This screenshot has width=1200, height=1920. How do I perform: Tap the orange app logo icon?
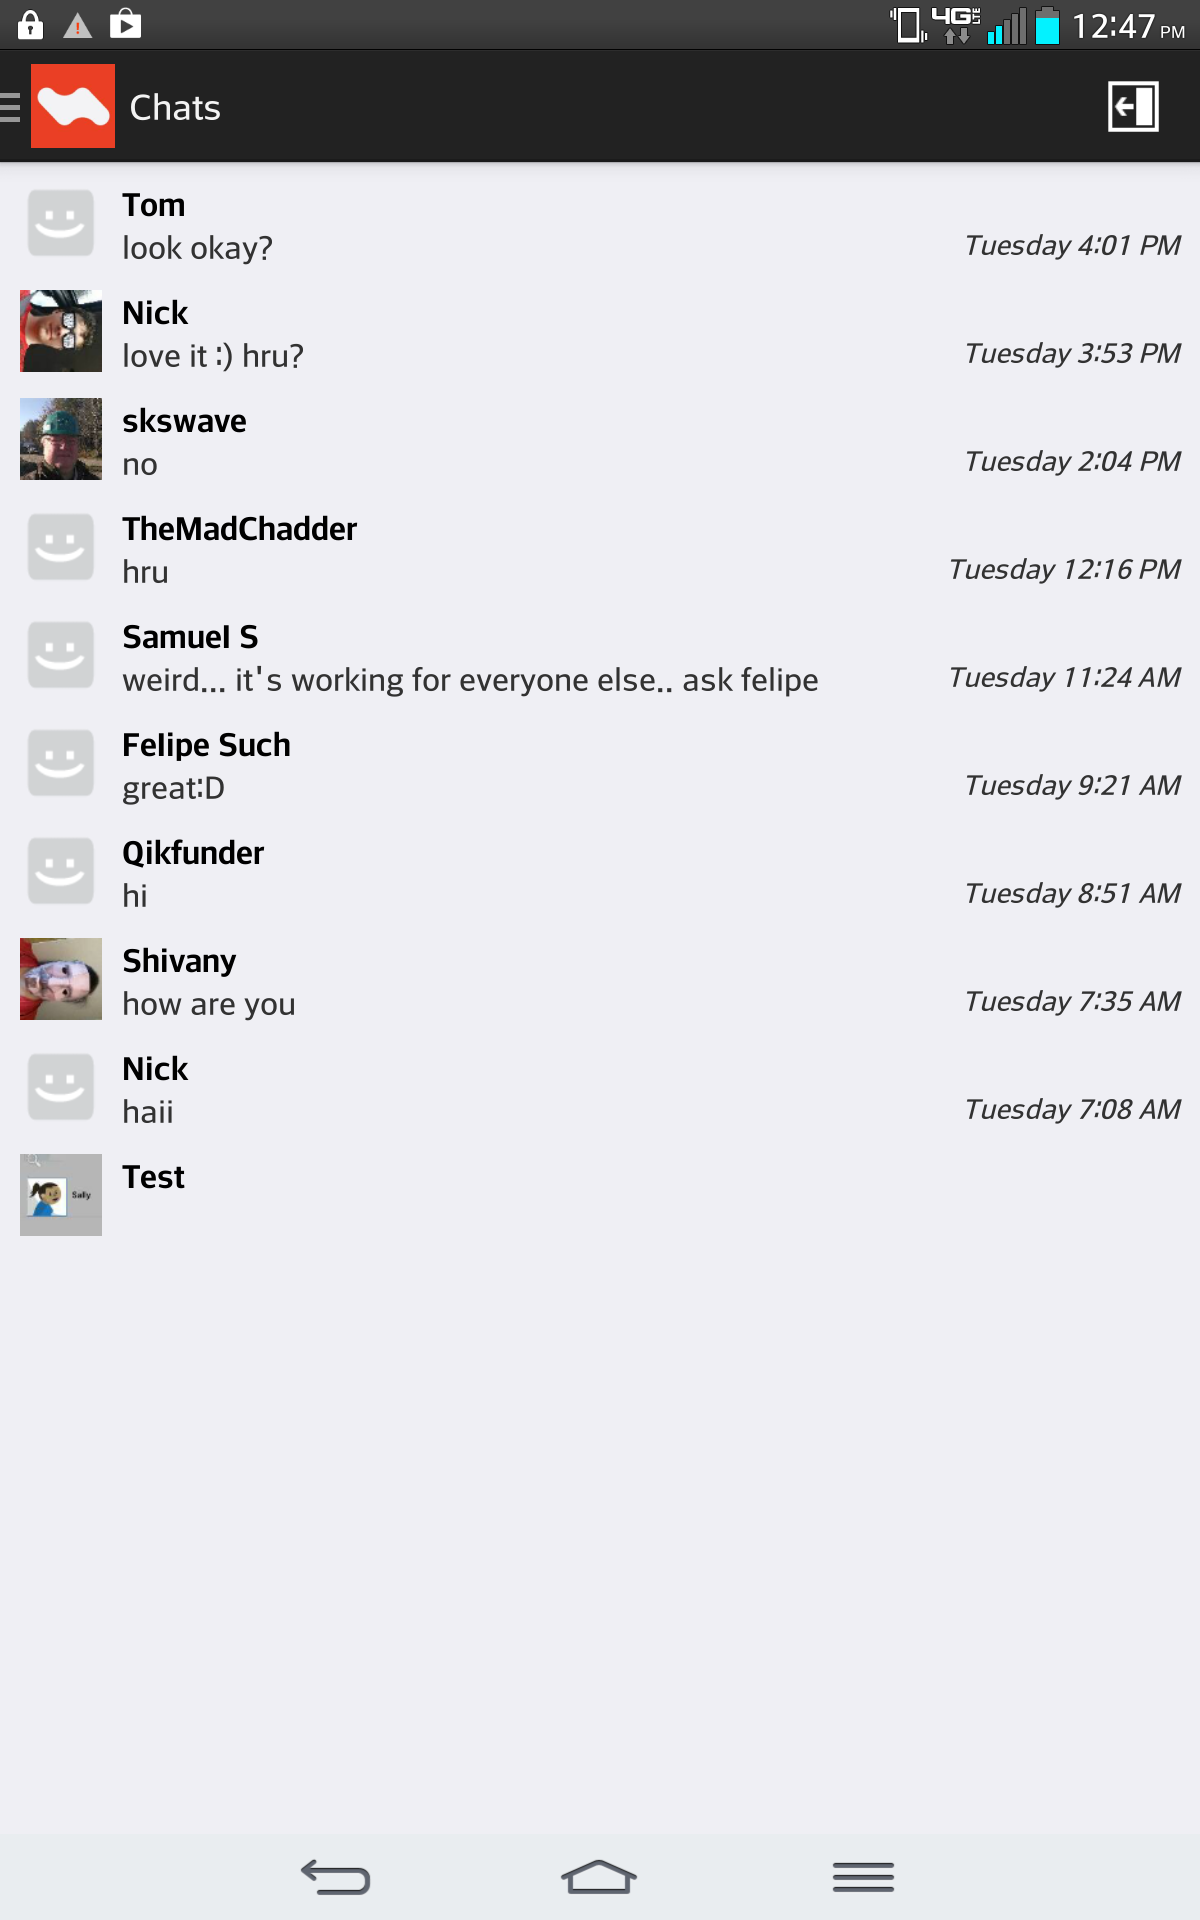73,106
